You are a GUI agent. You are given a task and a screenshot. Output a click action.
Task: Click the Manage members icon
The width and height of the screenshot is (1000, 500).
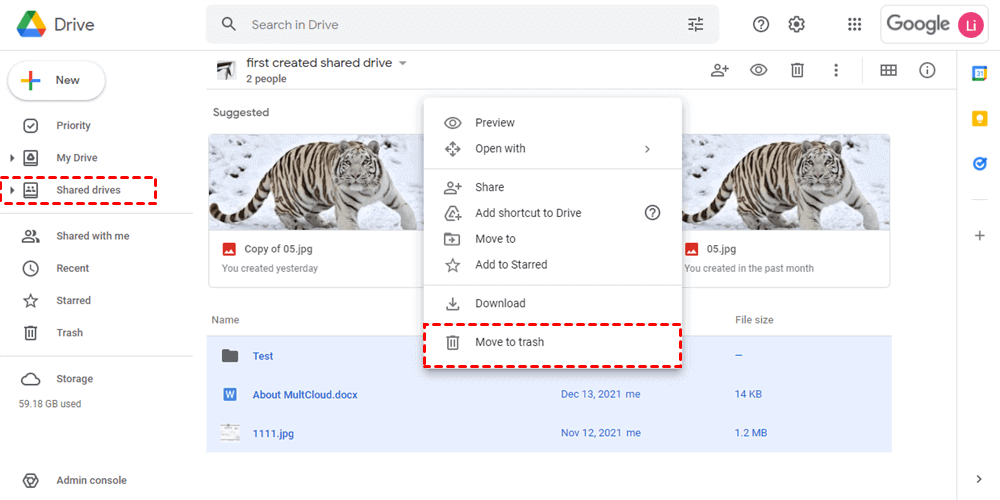point(720,70)
